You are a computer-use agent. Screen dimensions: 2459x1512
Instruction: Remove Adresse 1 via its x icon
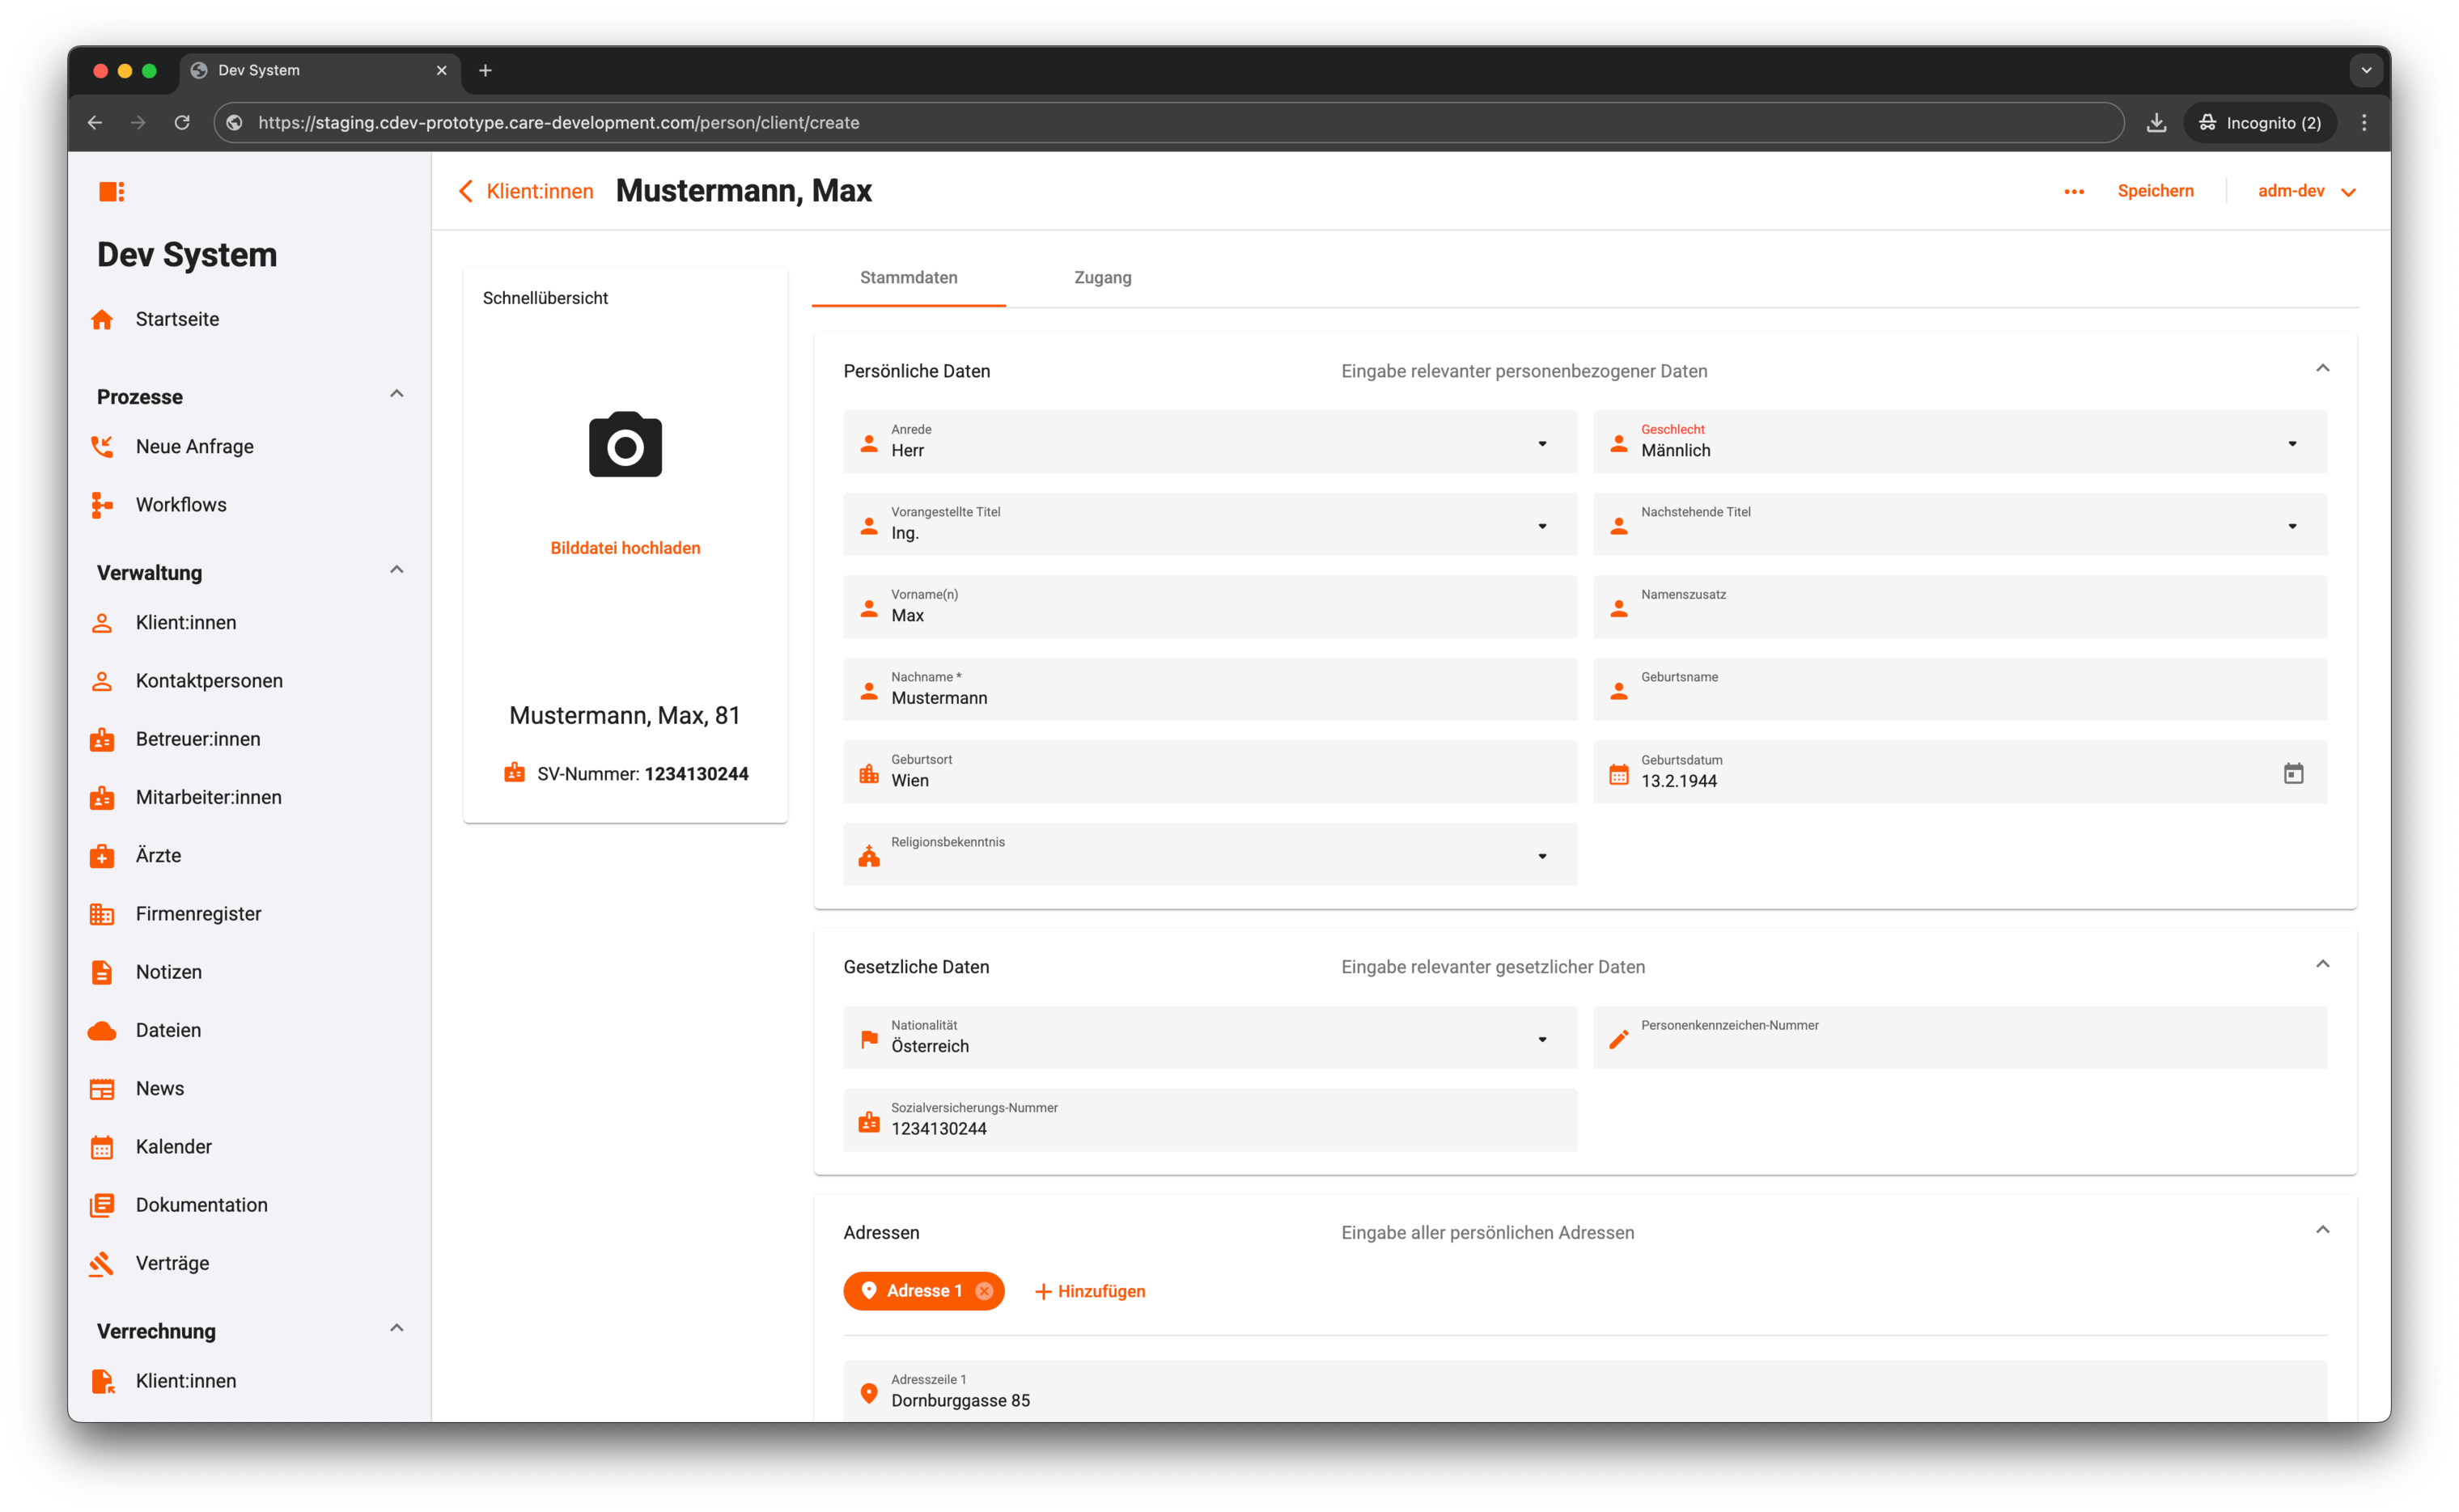[984, 1291]
